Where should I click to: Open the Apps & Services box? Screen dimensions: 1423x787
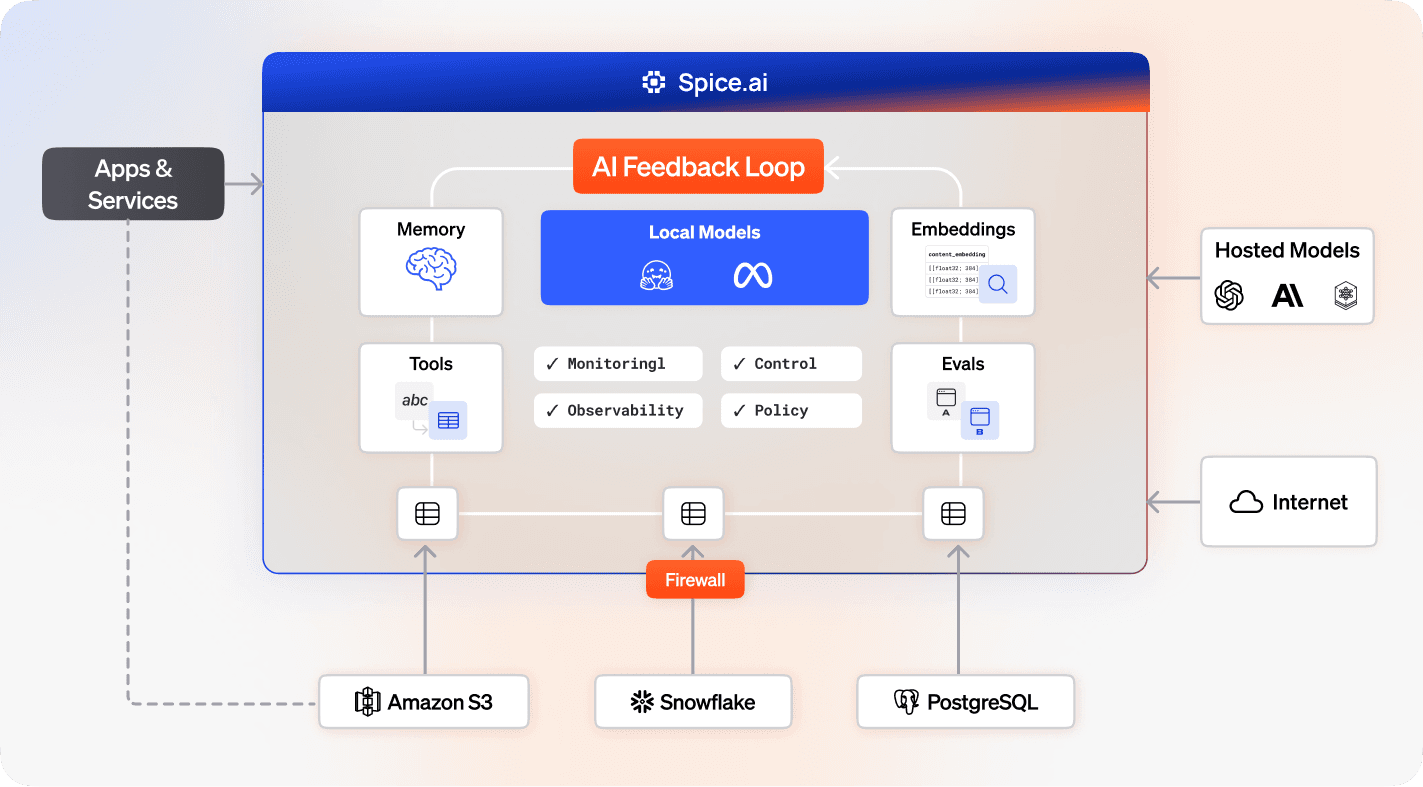(x=132, y=183)
